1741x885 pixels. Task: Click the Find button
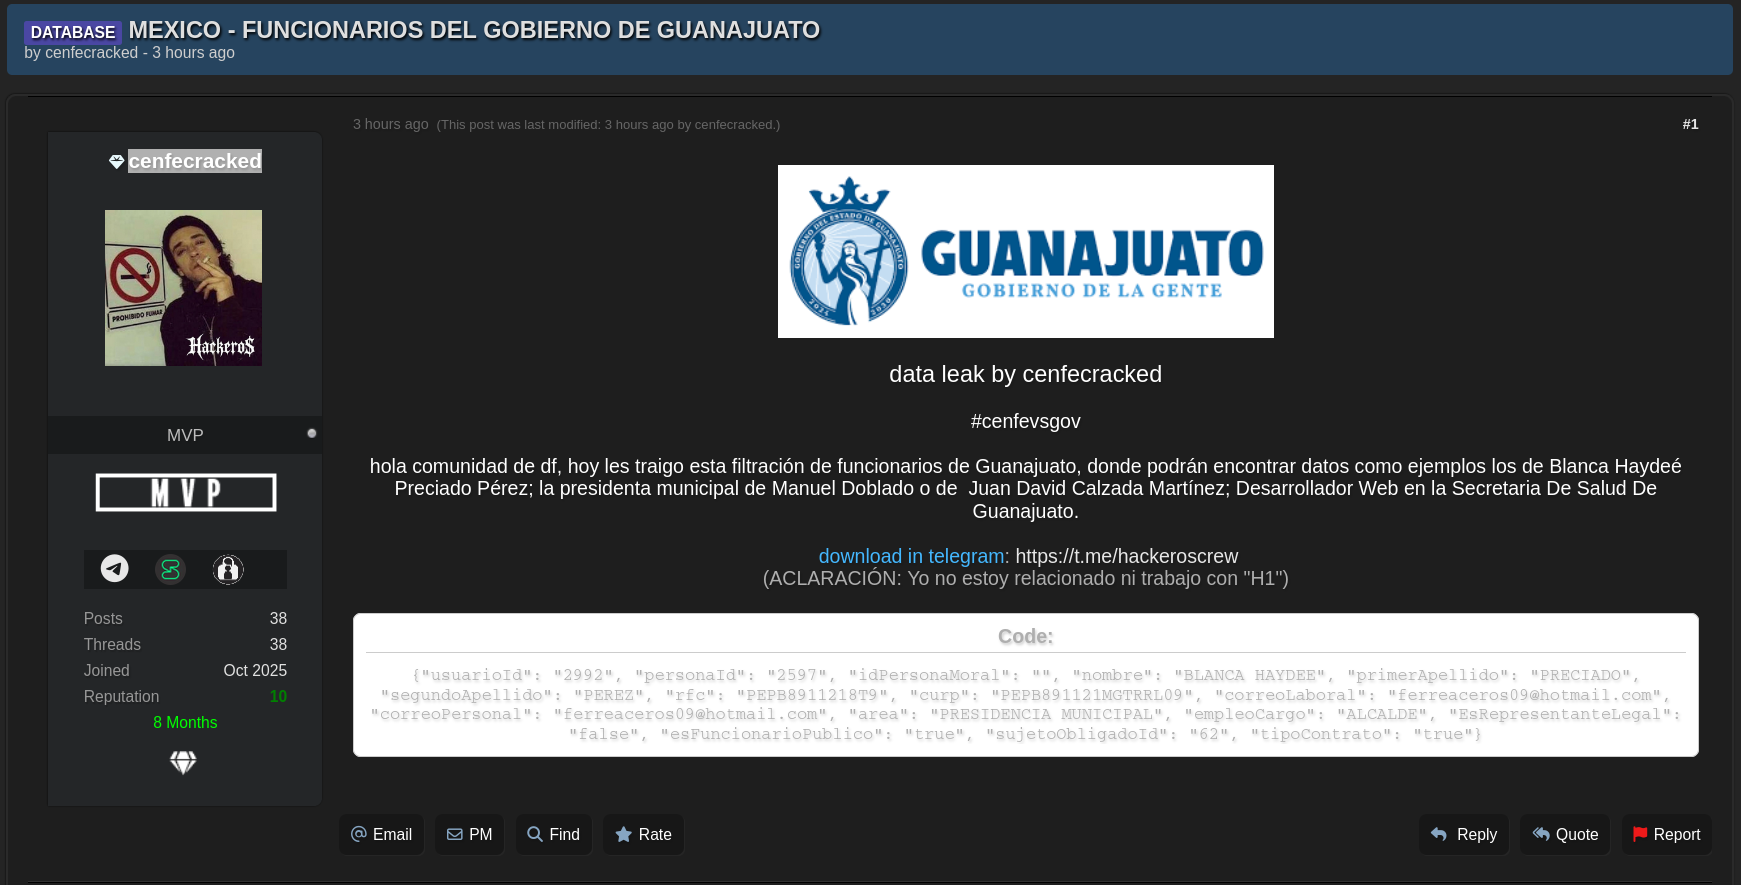point(554,834)
